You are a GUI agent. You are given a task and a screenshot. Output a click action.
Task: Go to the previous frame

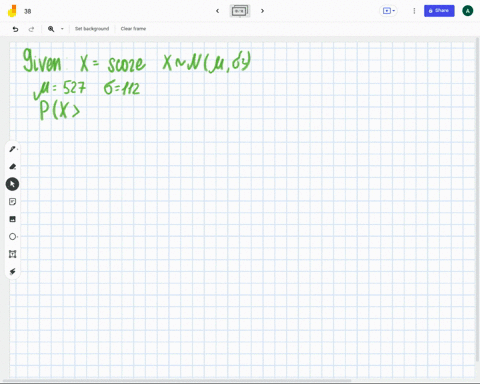click(218, 11)
